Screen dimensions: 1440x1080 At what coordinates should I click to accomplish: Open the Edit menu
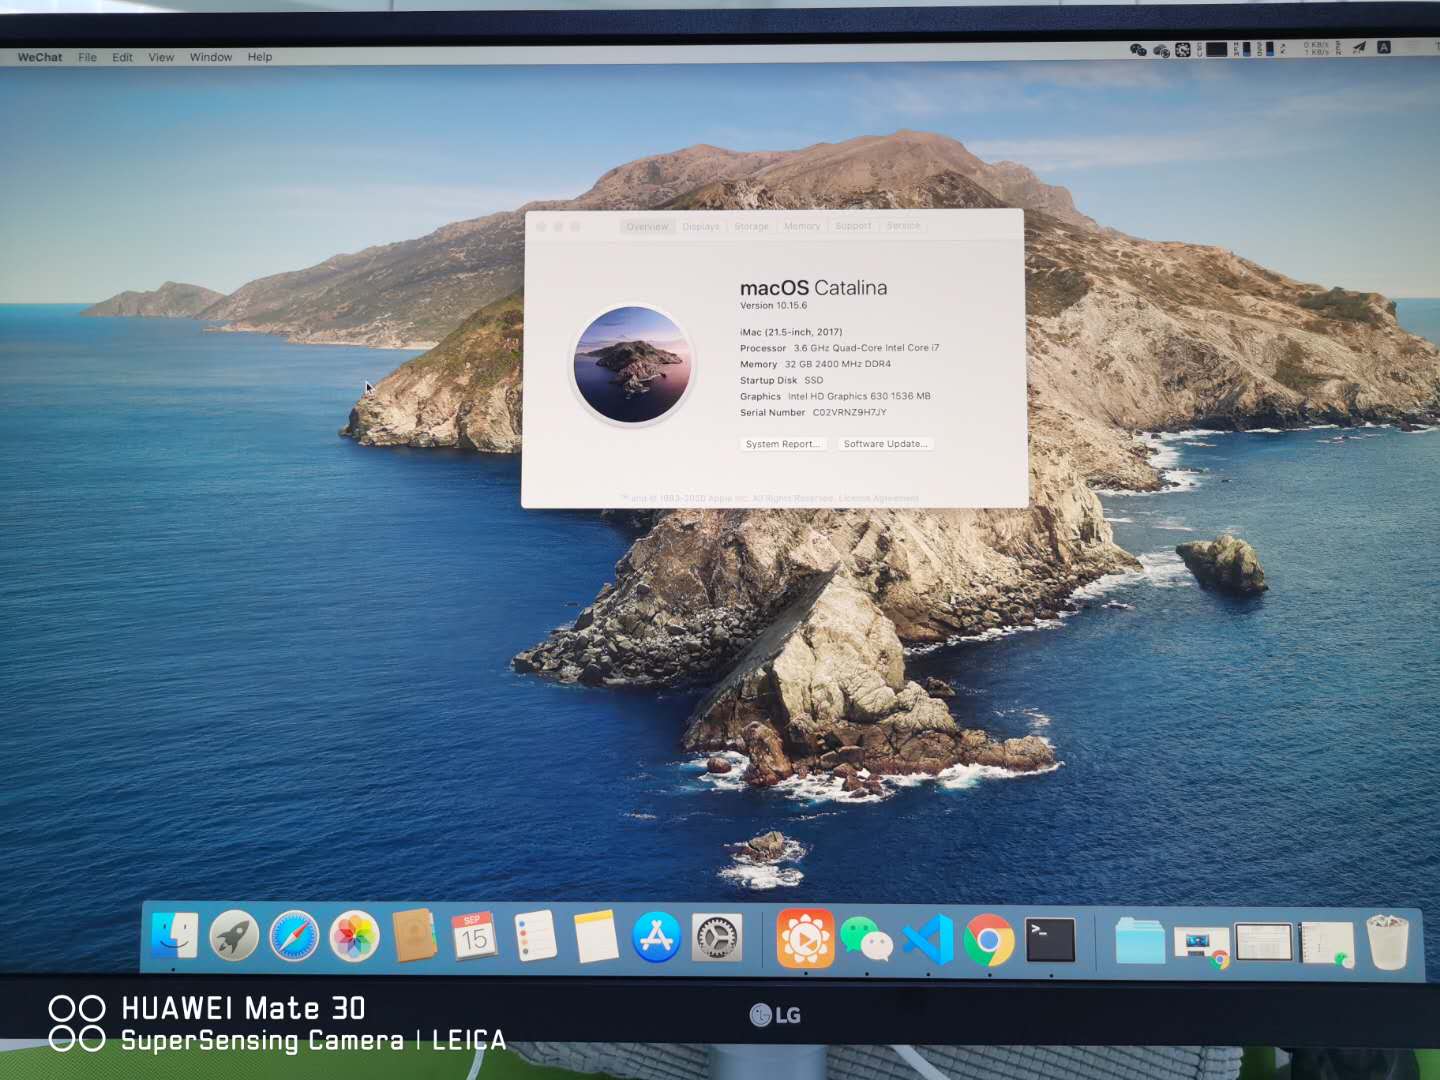tap(122, 57)
